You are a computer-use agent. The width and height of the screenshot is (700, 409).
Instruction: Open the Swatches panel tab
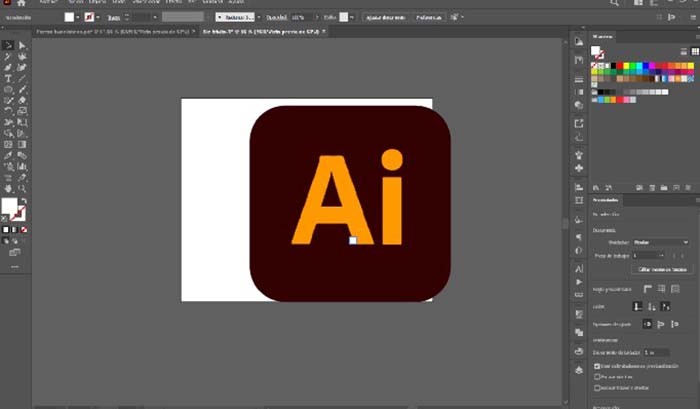tap(603, 36)
